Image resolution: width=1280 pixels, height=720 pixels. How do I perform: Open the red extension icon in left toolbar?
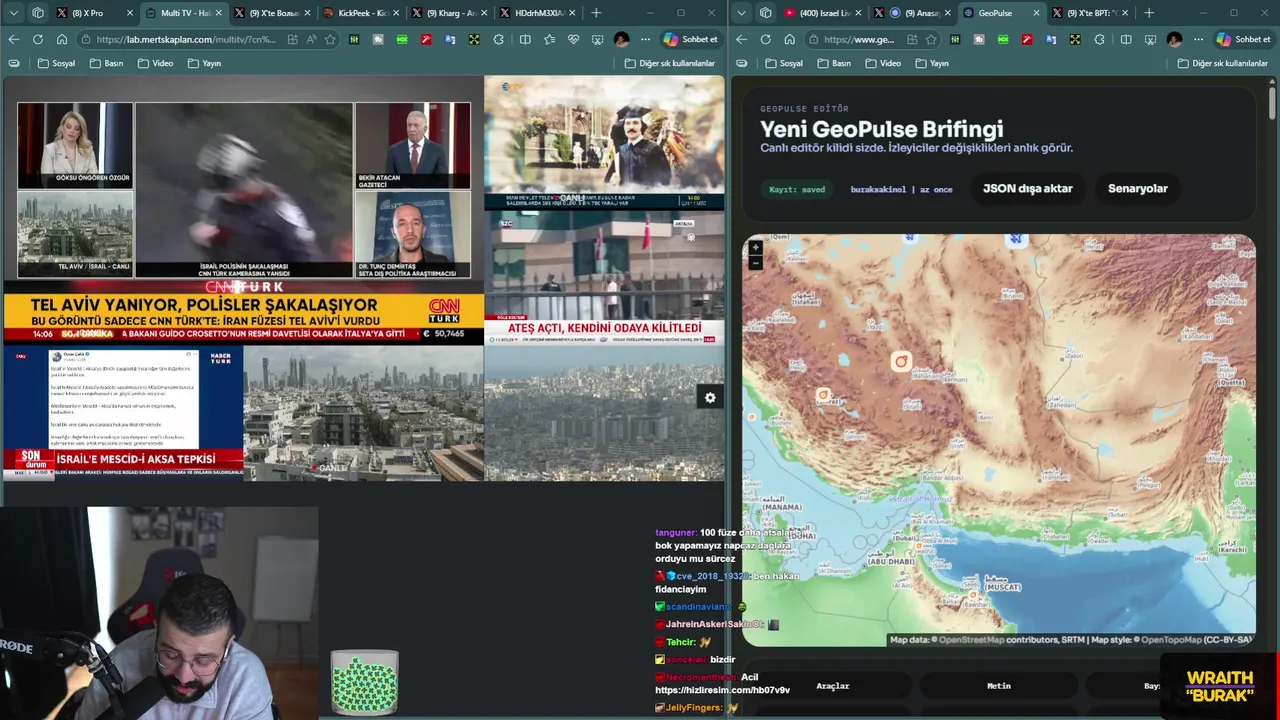point(426,39)
